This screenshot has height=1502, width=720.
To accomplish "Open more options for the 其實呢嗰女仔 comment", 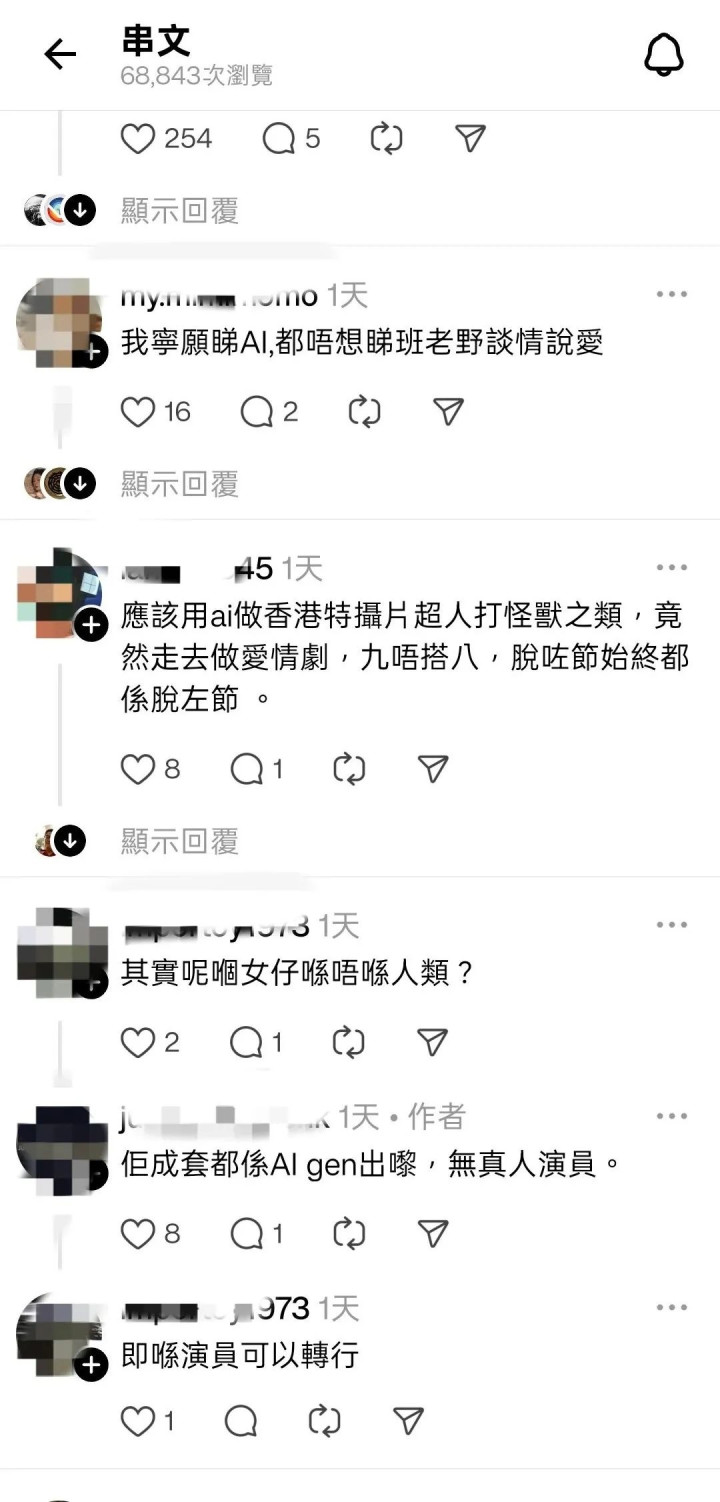I will tap(672, 924).
